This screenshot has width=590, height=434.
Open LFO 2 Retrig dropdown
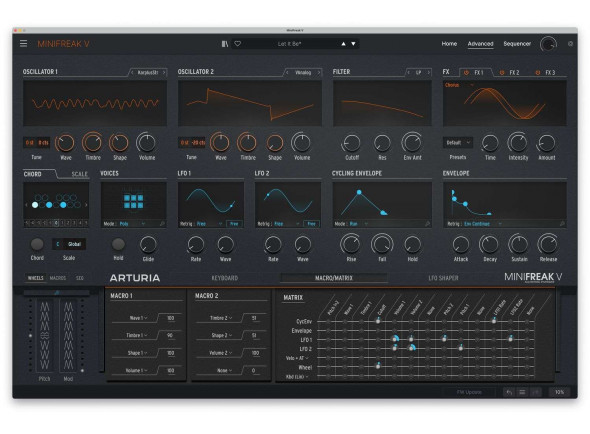[x=287, y=224]
